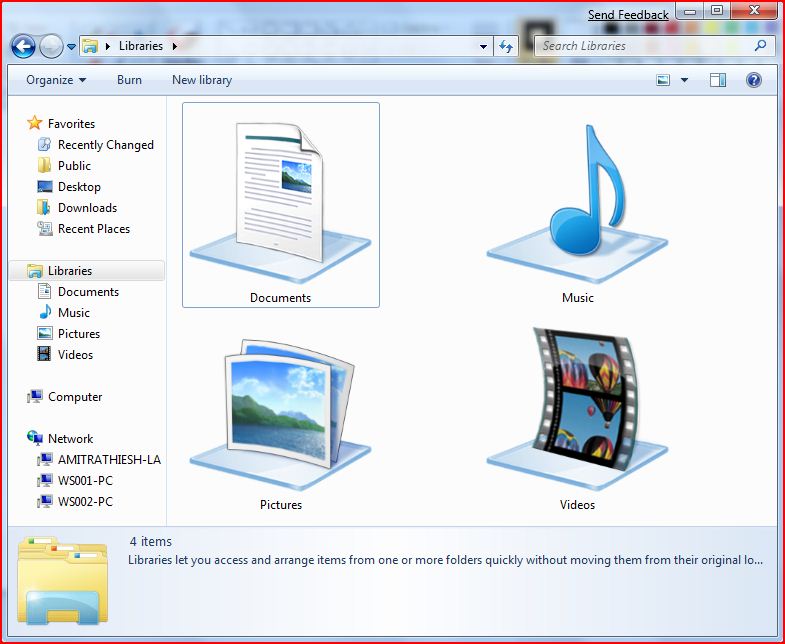This screenshot has height=644, width=785.
Task: Open the view options dropdown arrow
Action: point(684,80)
